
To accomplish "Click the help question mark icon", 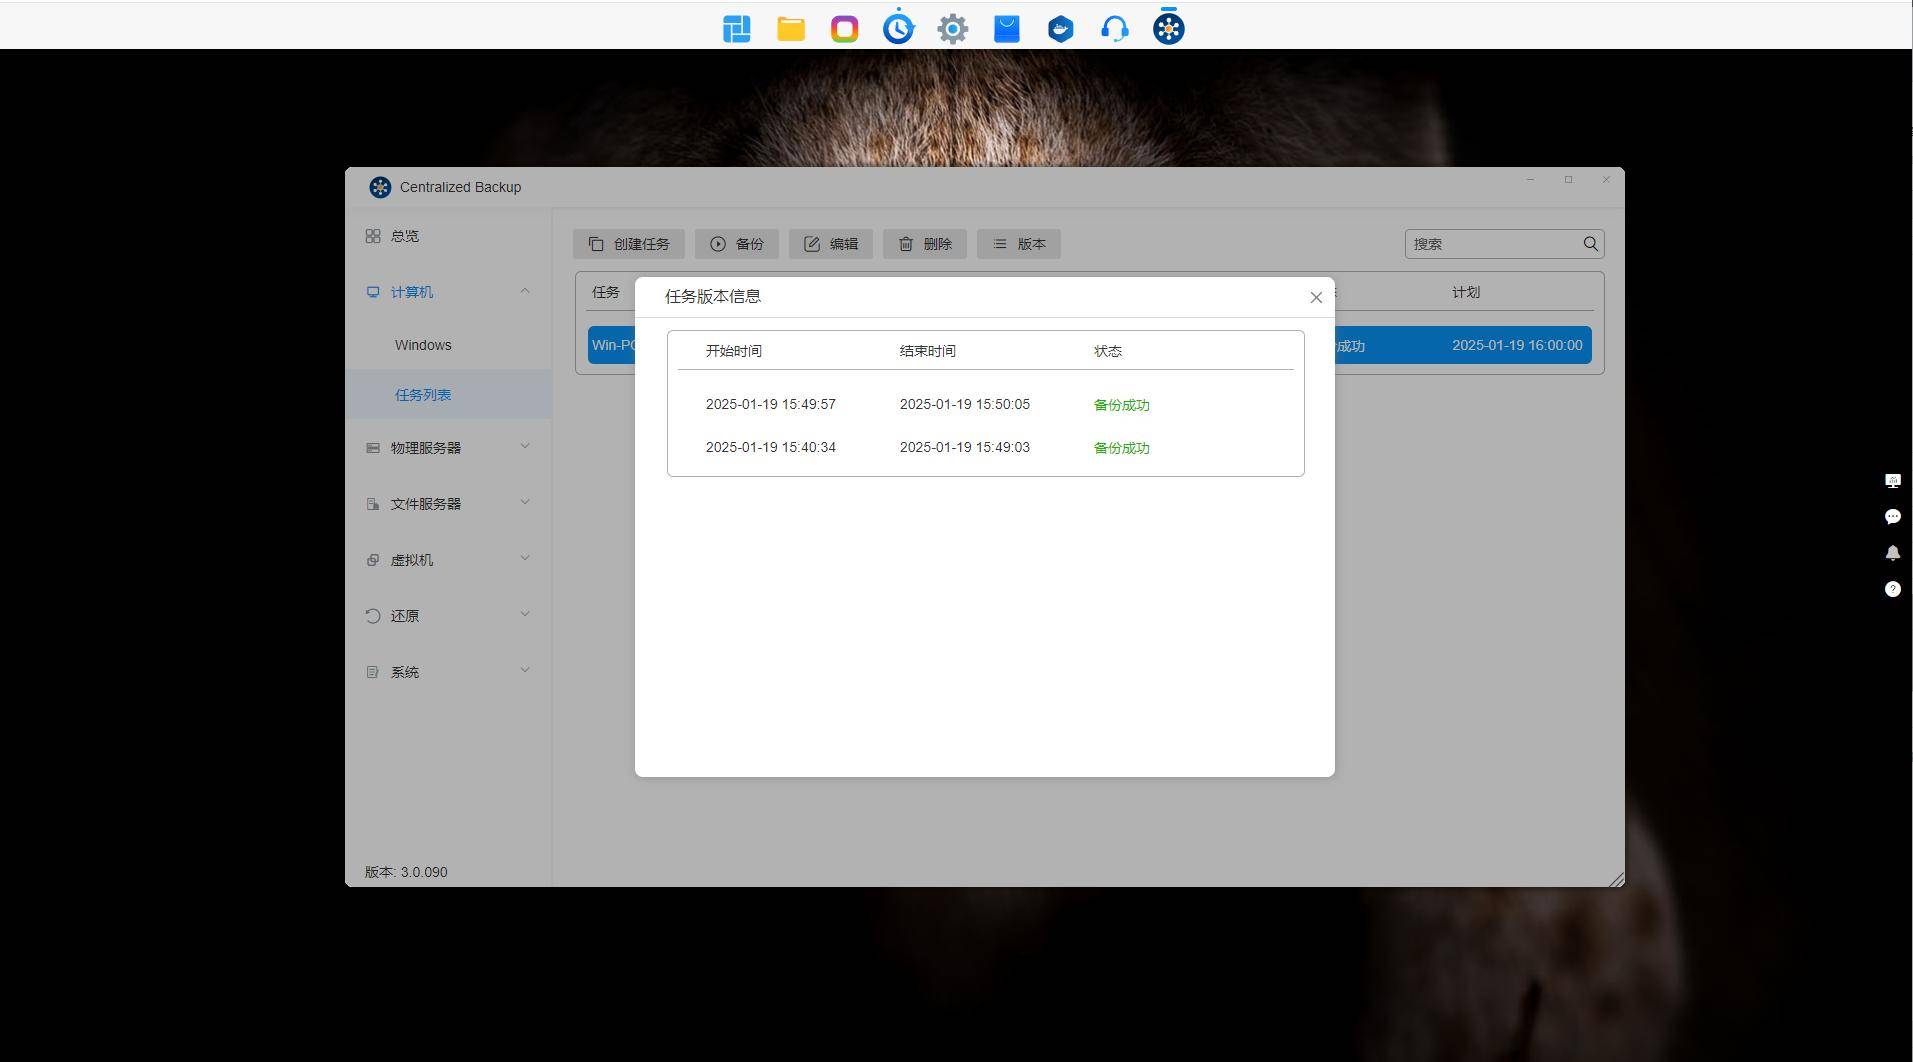I will [1892, 589].
